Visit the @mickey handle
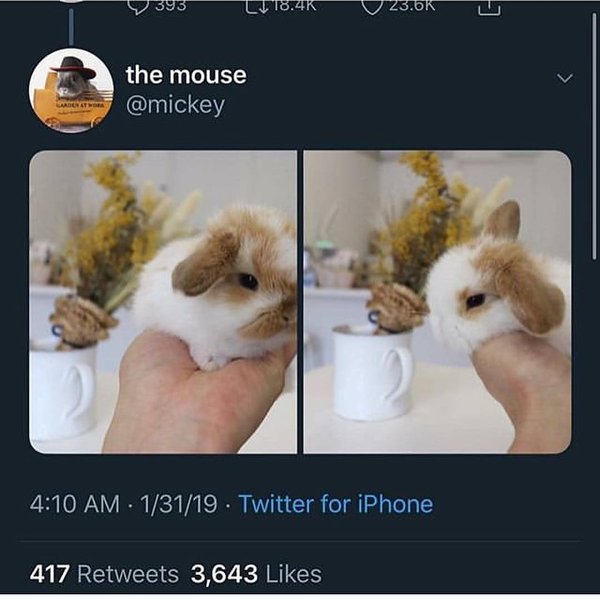 [173, 105]
